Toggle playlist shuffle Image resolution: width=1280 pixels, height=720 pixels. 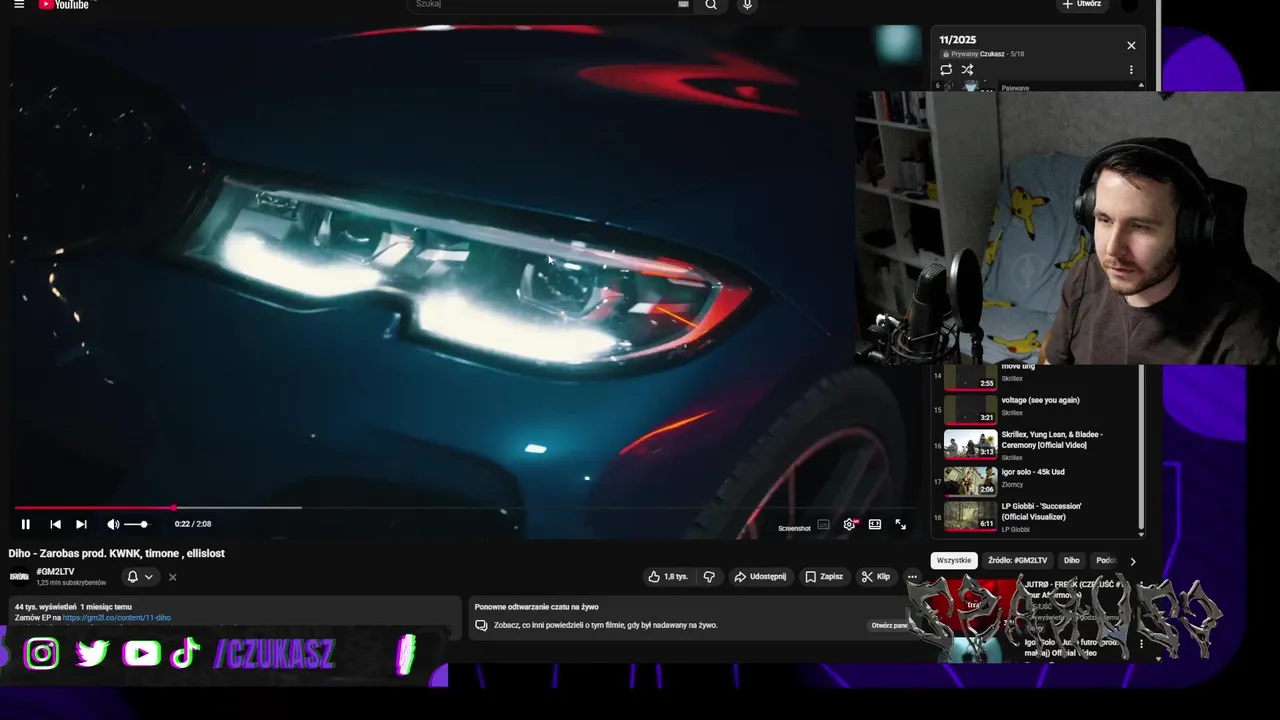tap(967, 70)
